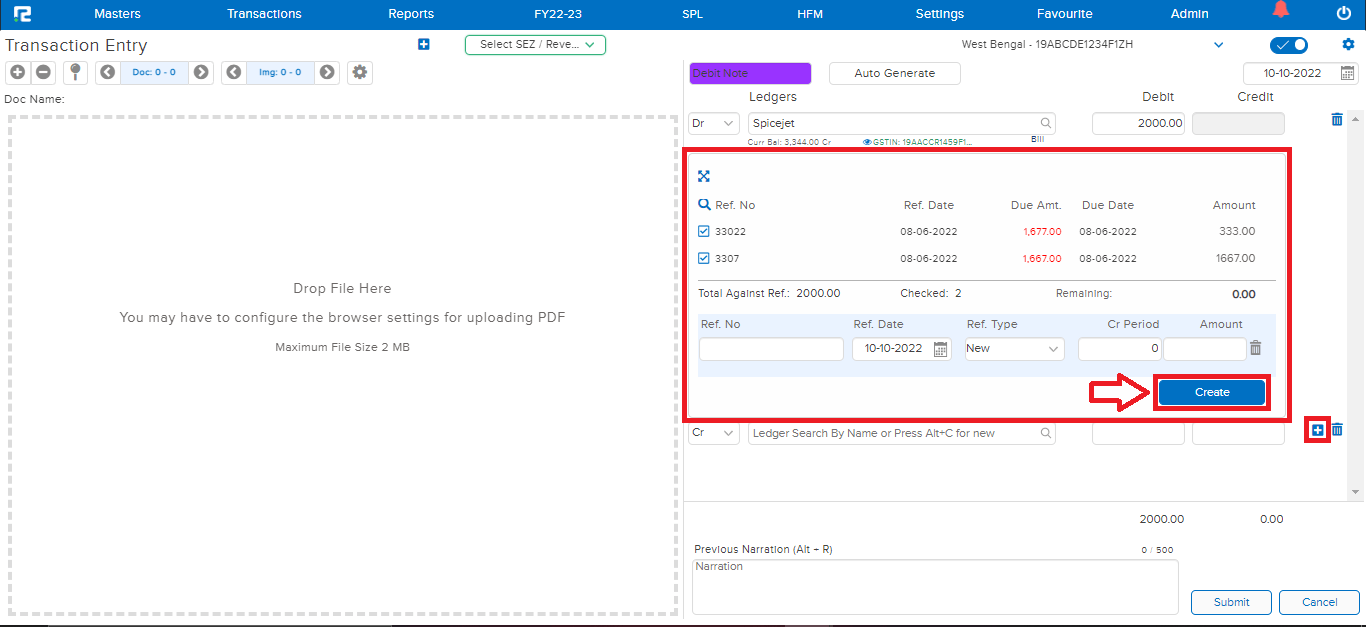
Task: Expand the Ref. Type New dropdown
Action: [1013, 349]
